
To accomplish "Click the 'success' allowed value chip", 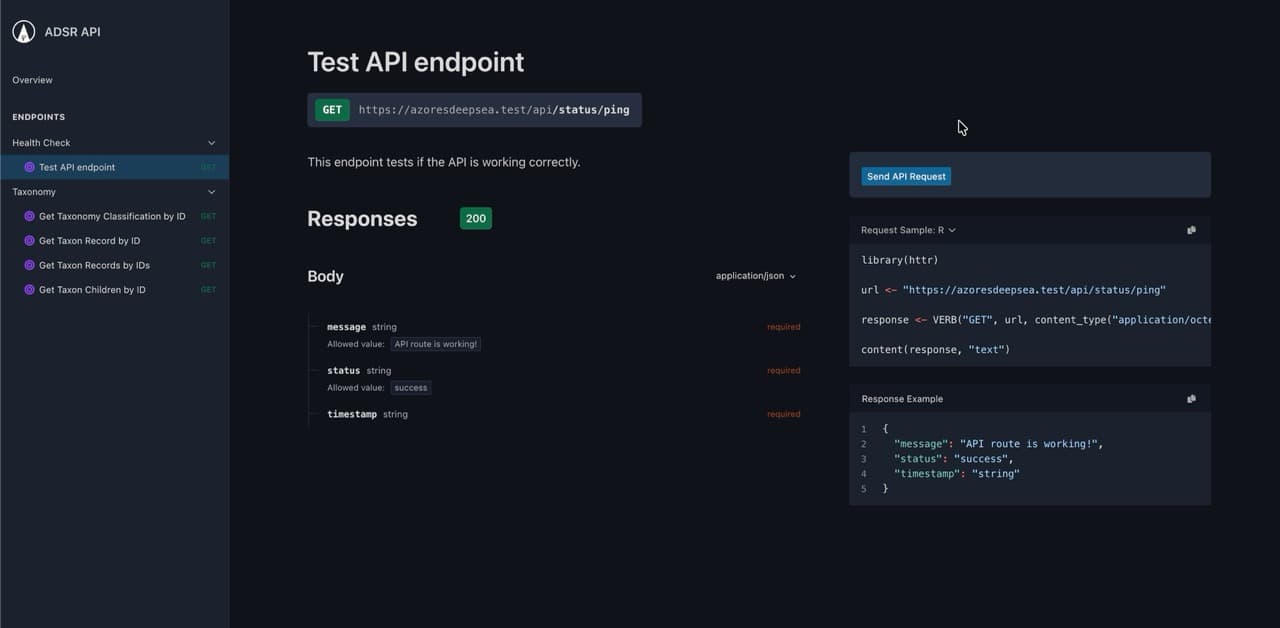I will tap(410, 388).
